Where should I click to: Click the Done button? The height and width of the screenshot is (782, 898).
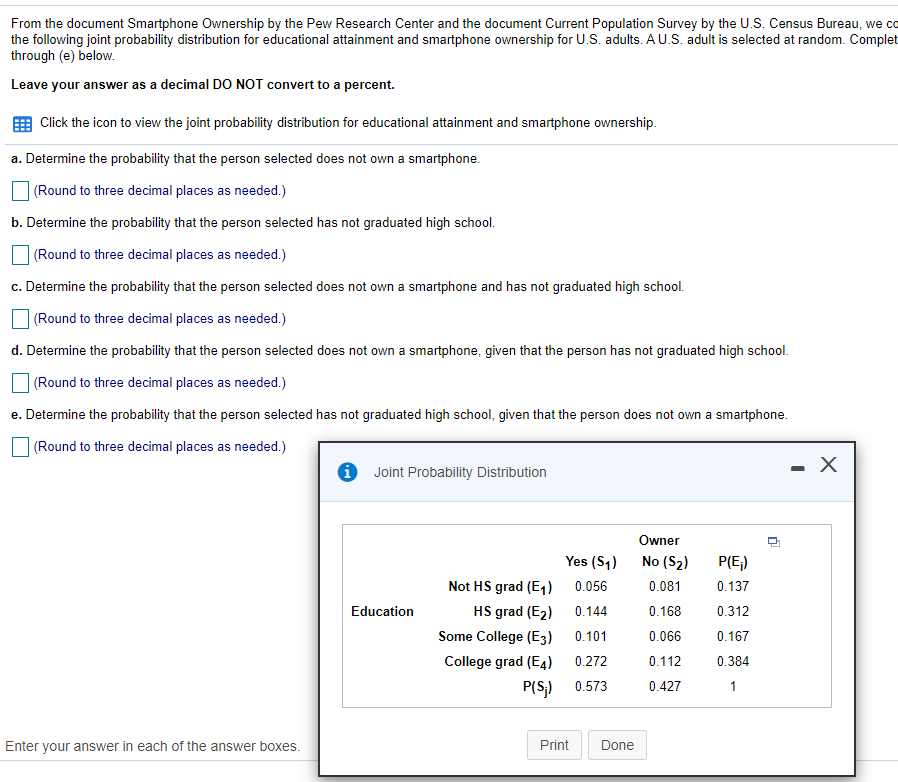pyautogui.click(x=617, y=745)
